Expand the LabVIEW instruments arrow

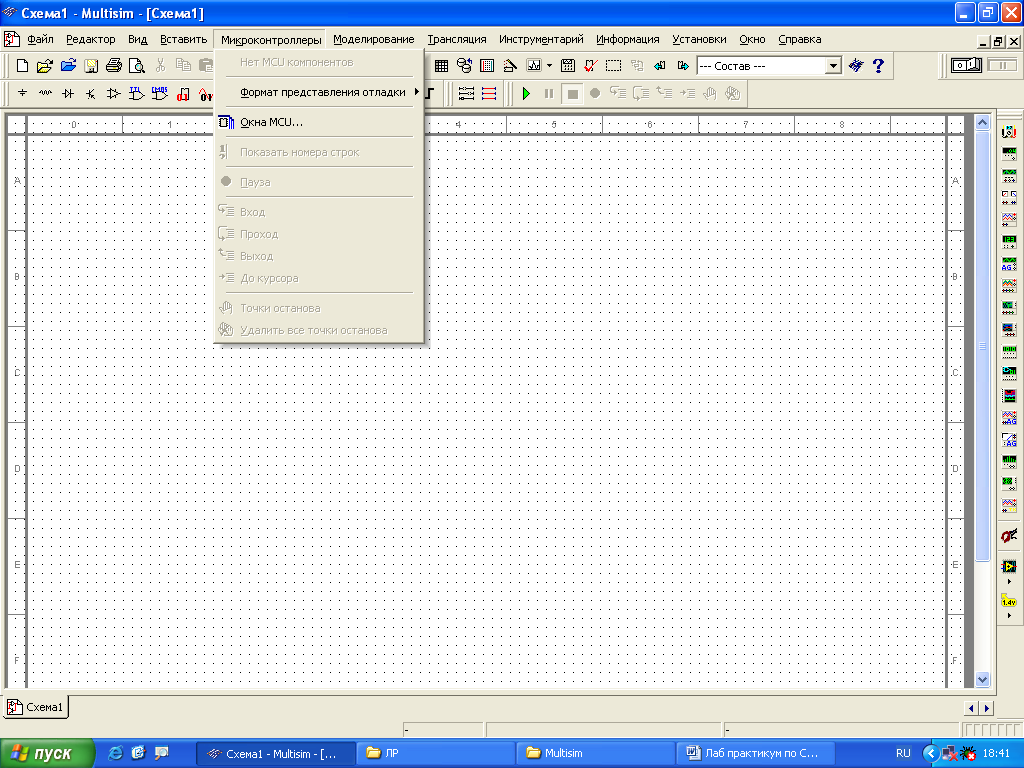(x=1009, y=581)
